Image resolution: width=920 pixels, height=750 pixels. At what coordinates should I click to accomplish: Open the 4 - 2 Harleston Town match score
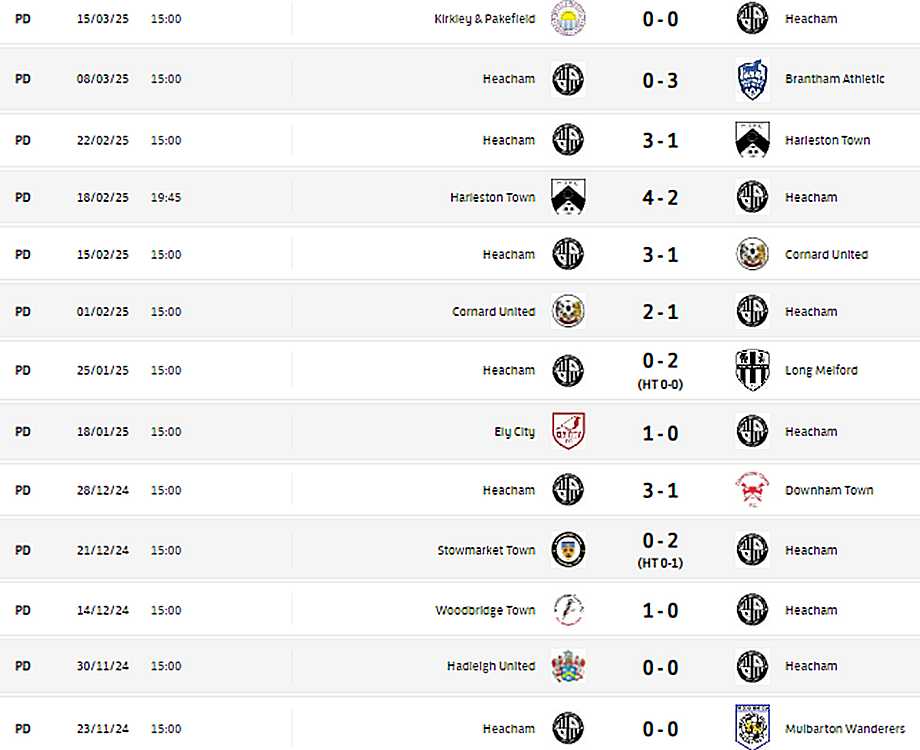click(x=660, y=198)
